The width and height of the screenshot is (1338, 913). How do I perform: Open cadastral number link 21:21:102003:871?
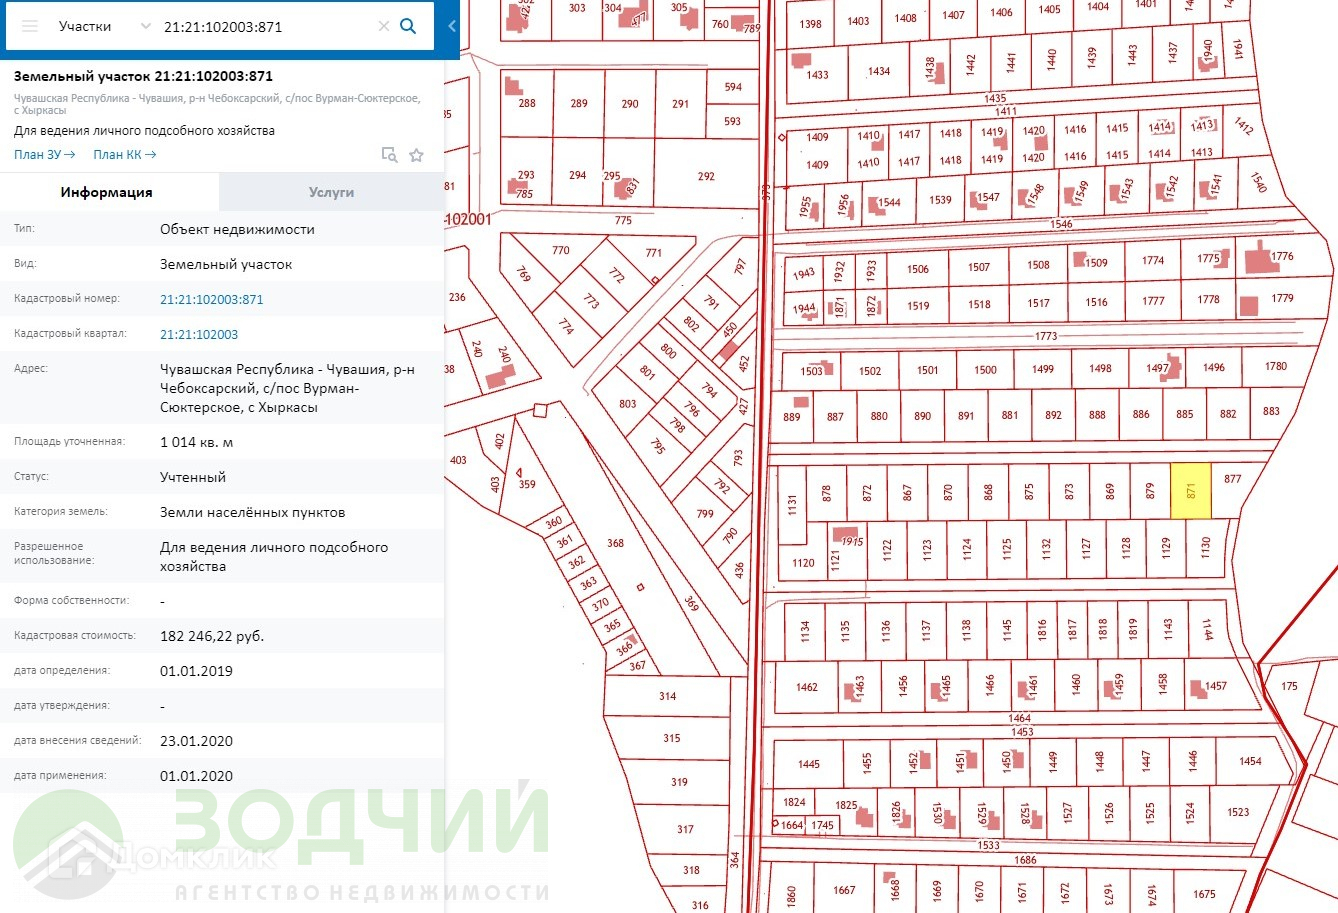click(x=212, y=299)
